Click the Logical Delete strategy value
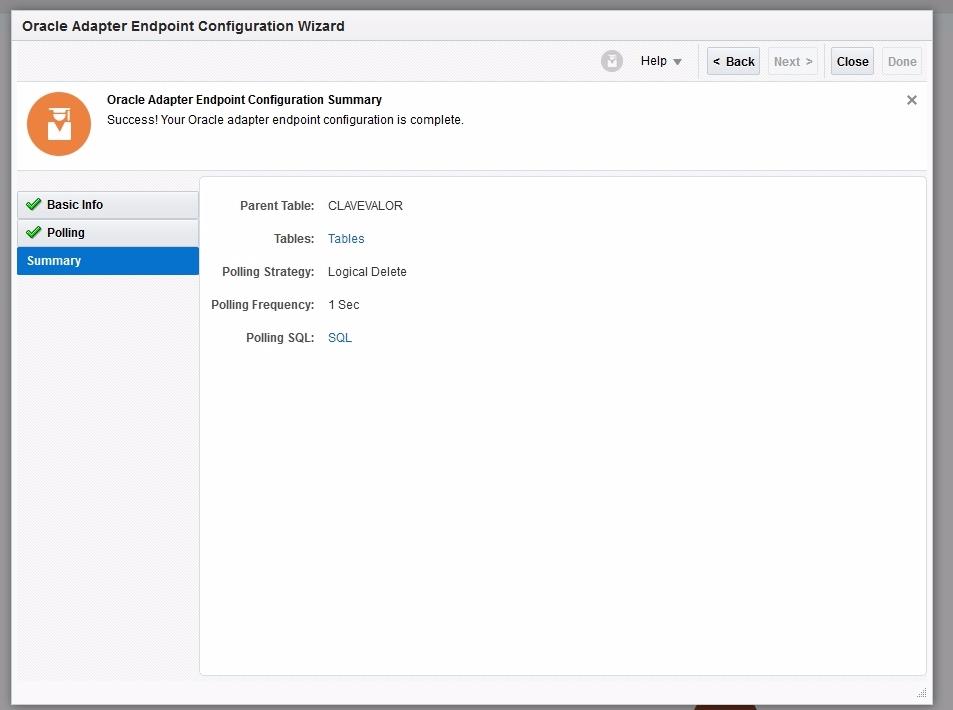953x710 pixels. click(x=367, y=272)
